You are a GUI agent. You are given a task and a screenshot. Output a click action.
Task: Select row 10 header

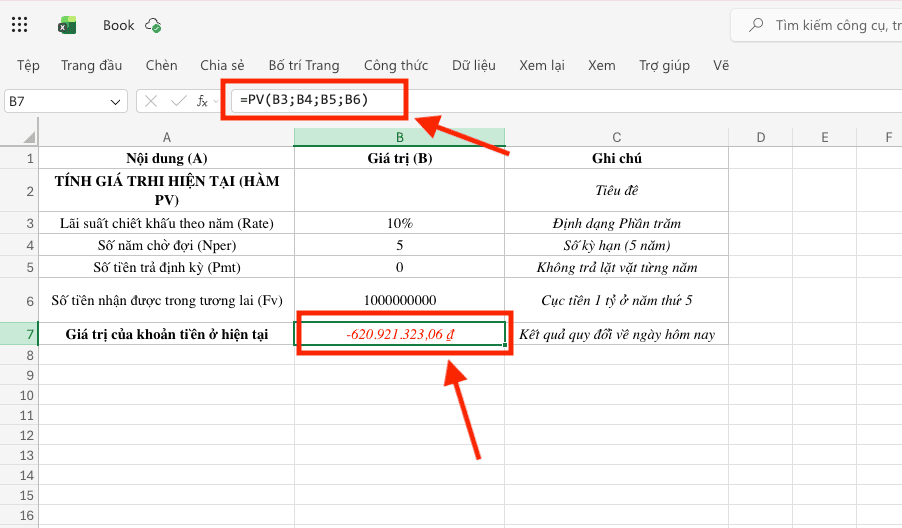point(19,395)
